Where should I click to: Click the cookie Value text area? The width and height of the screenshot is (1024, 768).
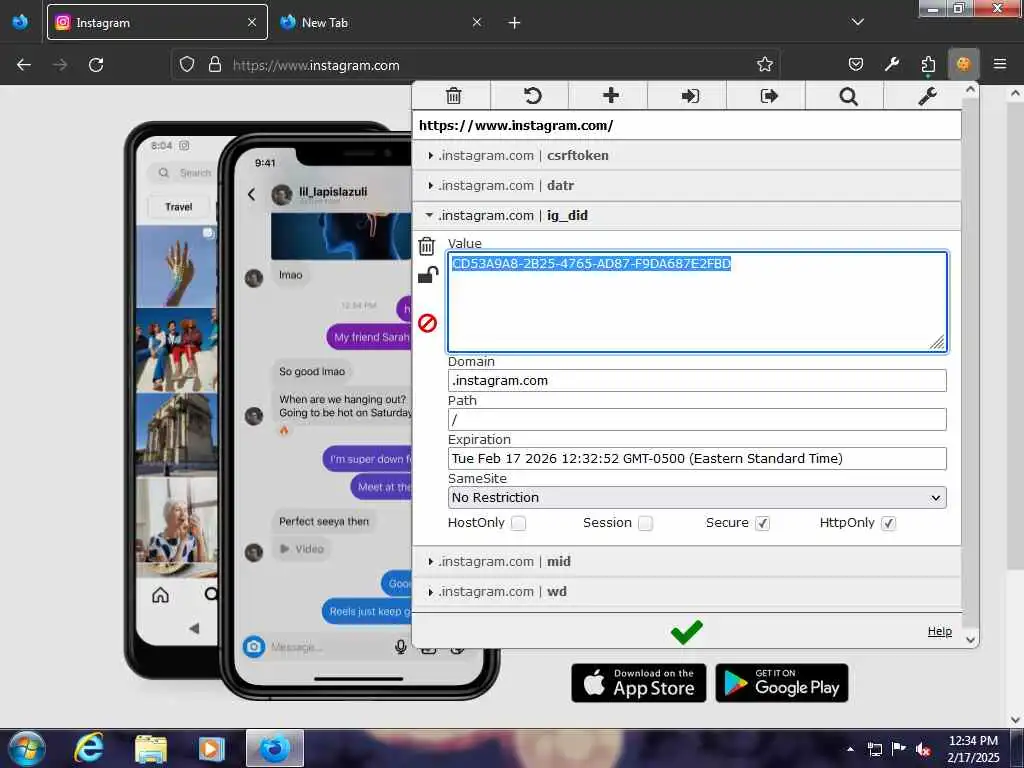[697, 302]
